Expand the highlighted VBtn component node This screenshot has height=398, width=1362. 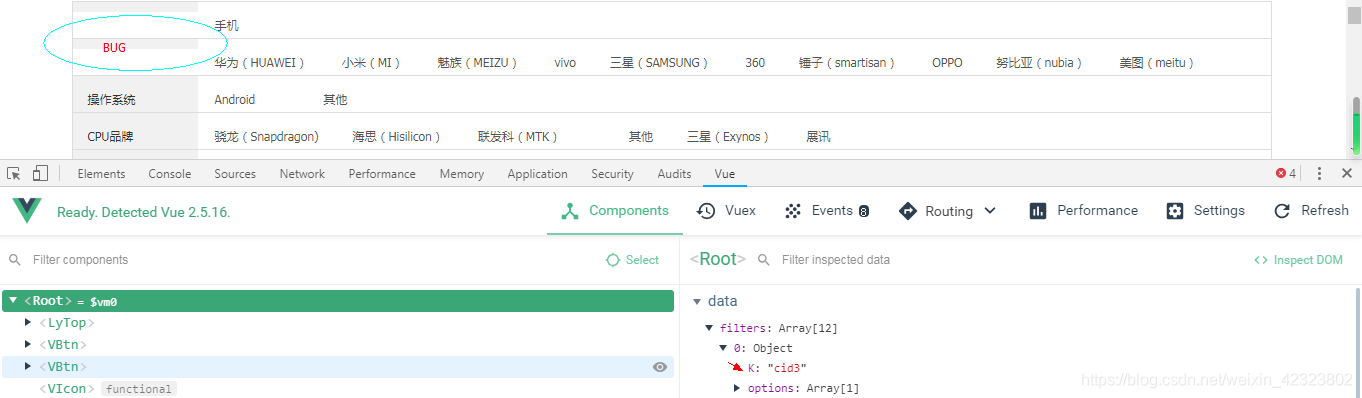click(29, 367)
